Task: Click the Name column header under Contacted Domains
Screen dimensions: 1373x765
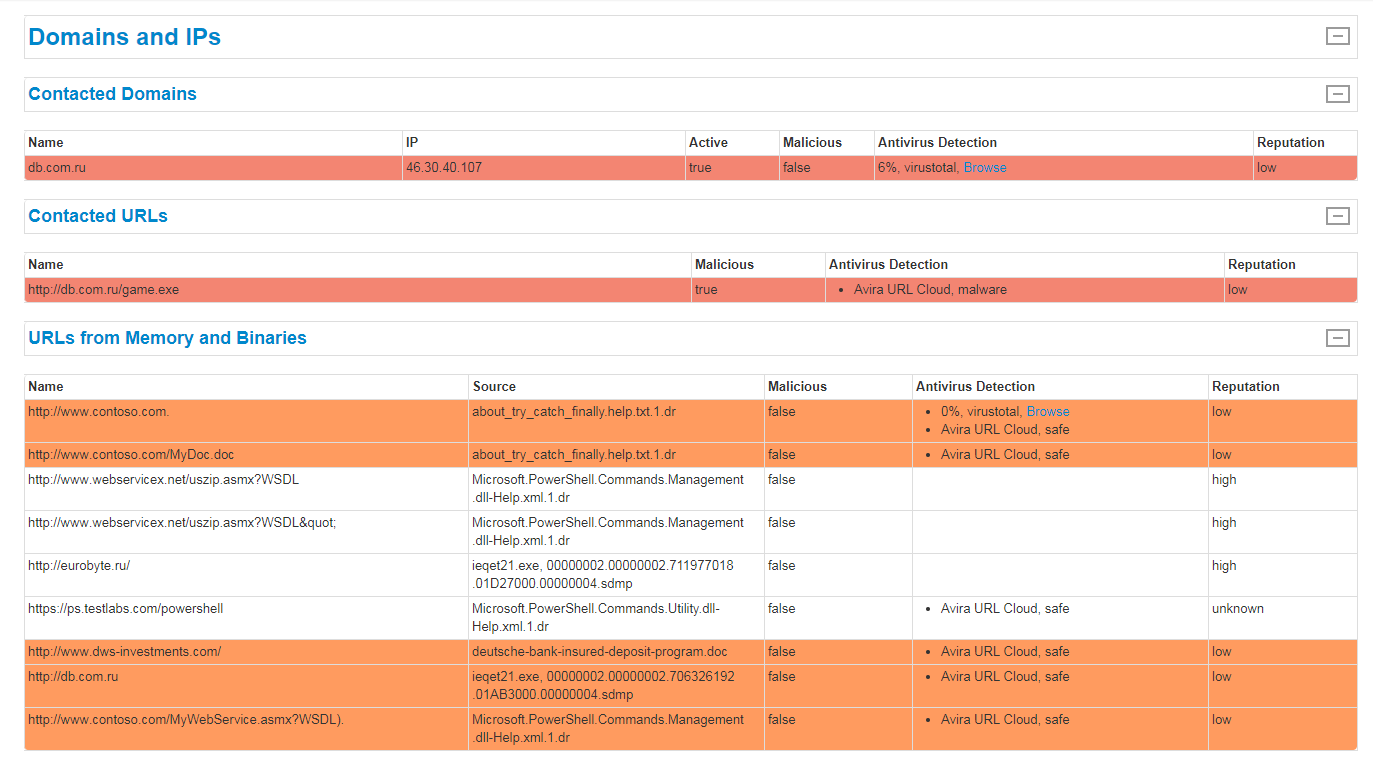Action: pos(45,142)
